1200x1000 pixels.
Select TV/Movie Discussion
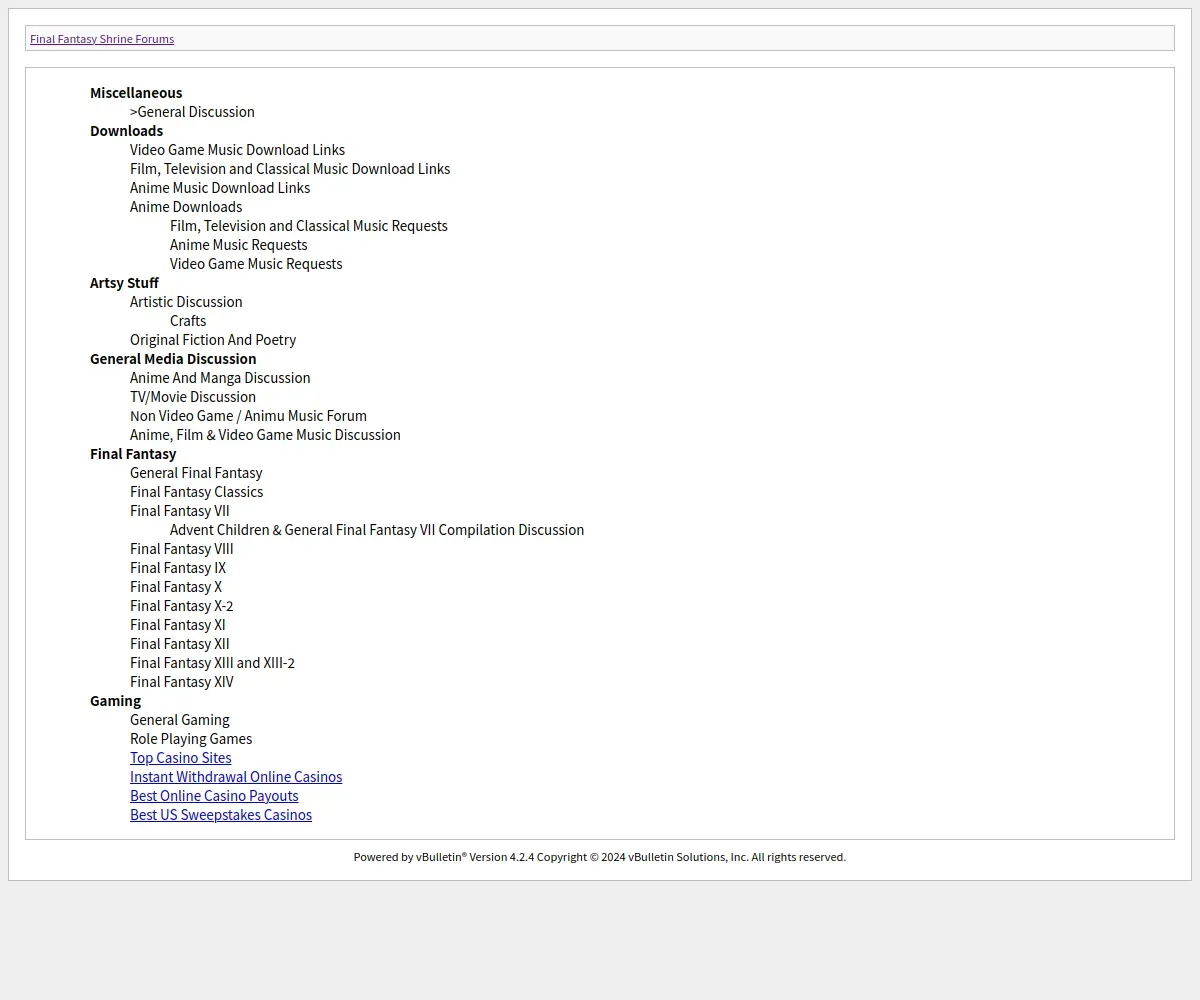[193, 397]
